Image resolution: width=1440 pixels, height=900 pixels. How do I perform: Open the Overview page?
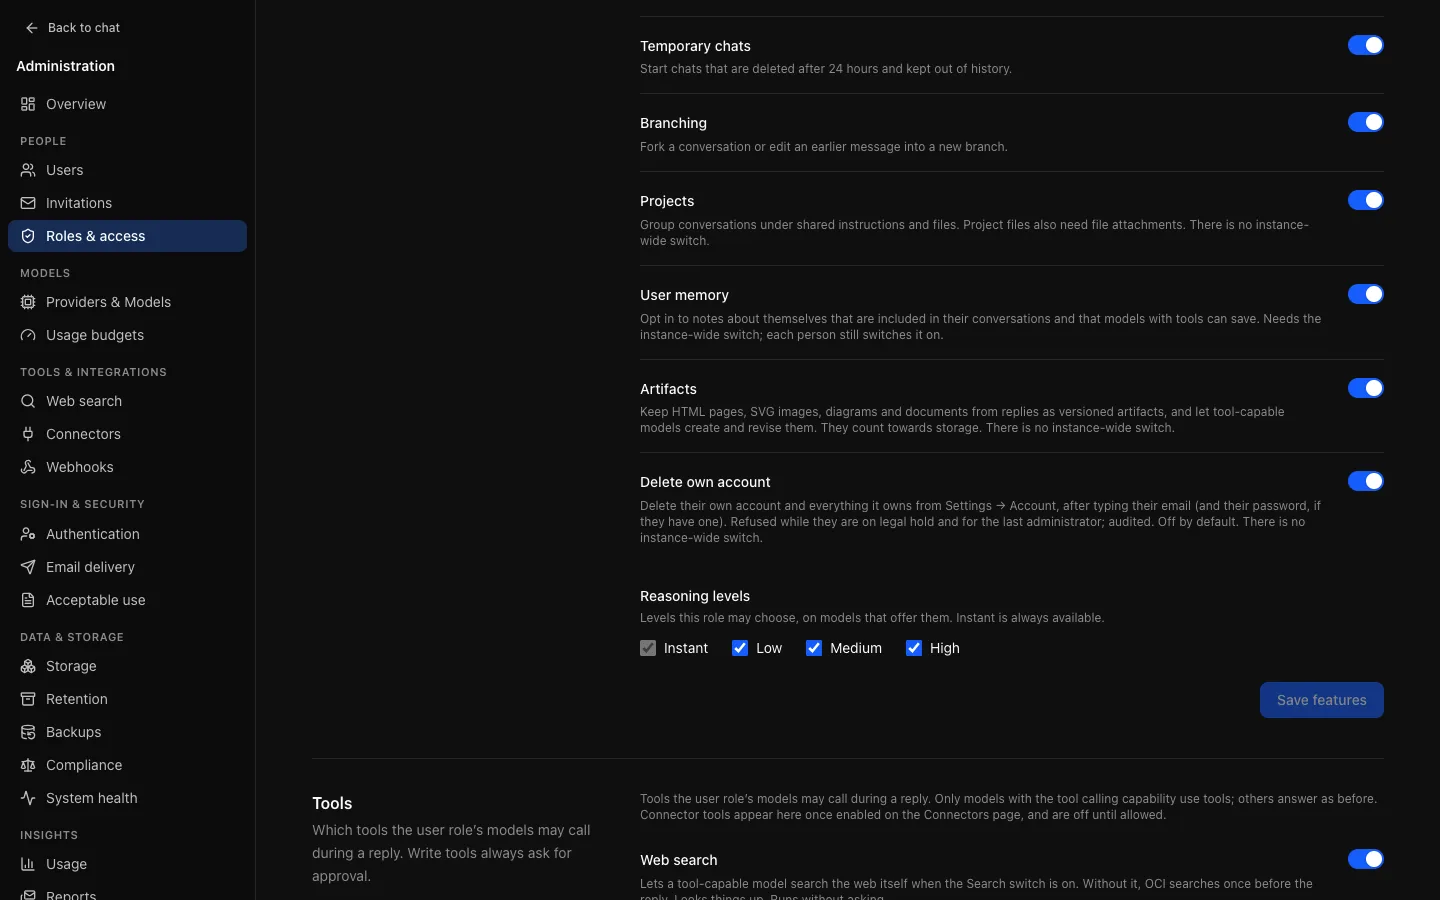127,104
